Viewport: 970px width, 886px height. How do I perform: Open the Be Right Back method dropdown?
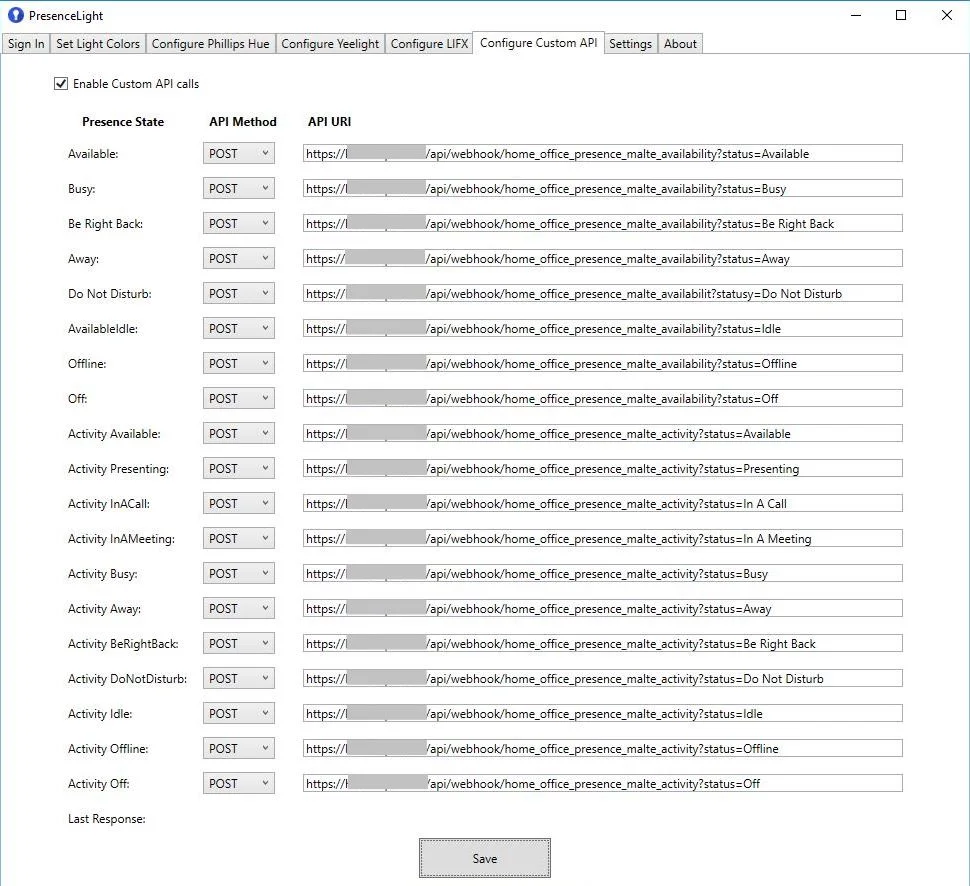pos(239,223)
